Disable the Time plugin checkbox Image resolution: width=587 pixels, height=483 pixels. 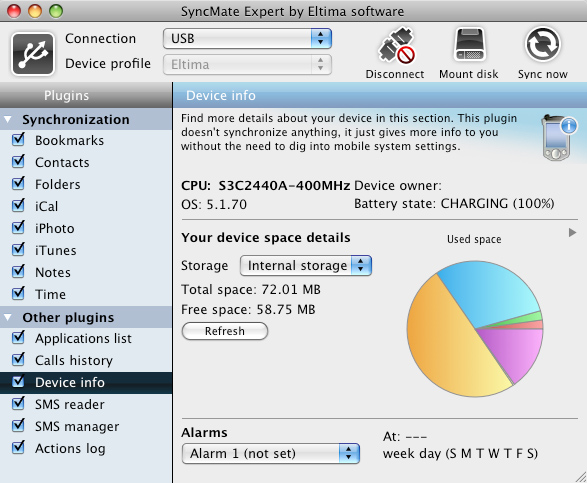point(18,294)
